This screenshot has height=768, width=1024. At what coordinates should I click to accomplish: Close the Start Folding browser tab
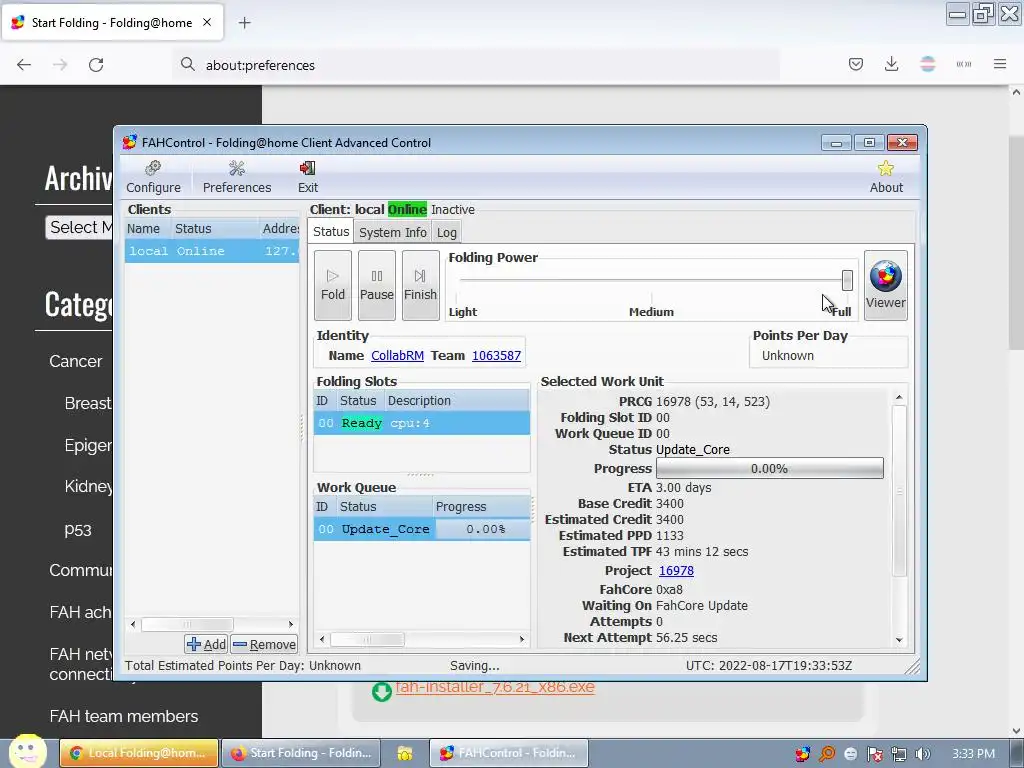coord(207,22)
